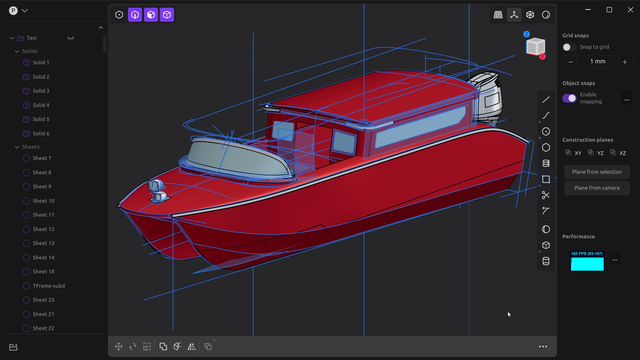
Task: Disable the Enable snapping switch
Action: click(x=569, y=98)
